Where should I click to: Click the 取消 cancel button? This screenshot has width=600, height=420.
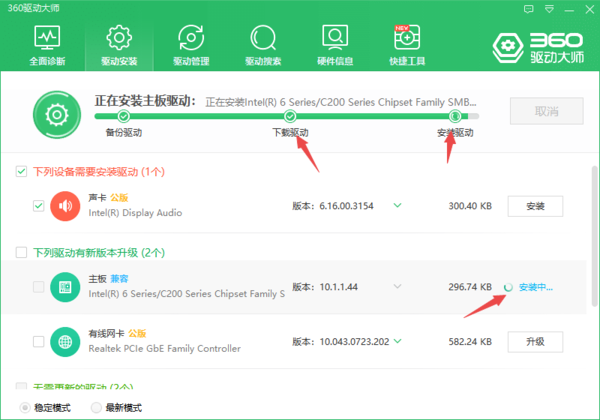click(546, 111)
